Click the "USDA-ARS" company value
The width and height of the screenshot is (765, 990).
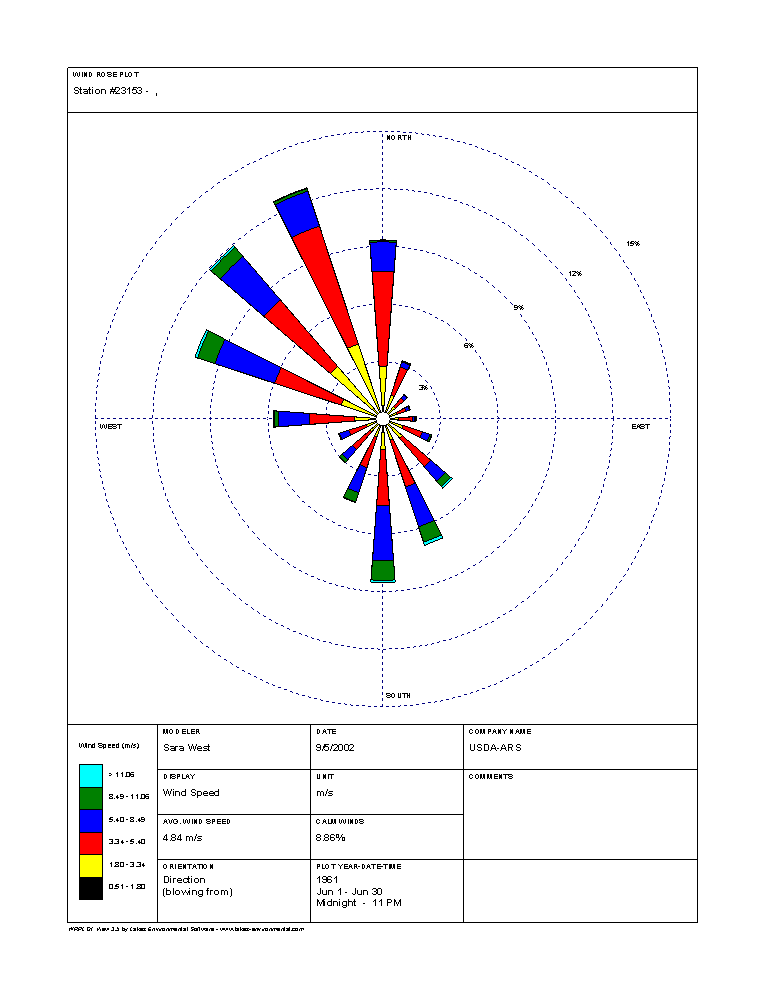click(495, 748)
